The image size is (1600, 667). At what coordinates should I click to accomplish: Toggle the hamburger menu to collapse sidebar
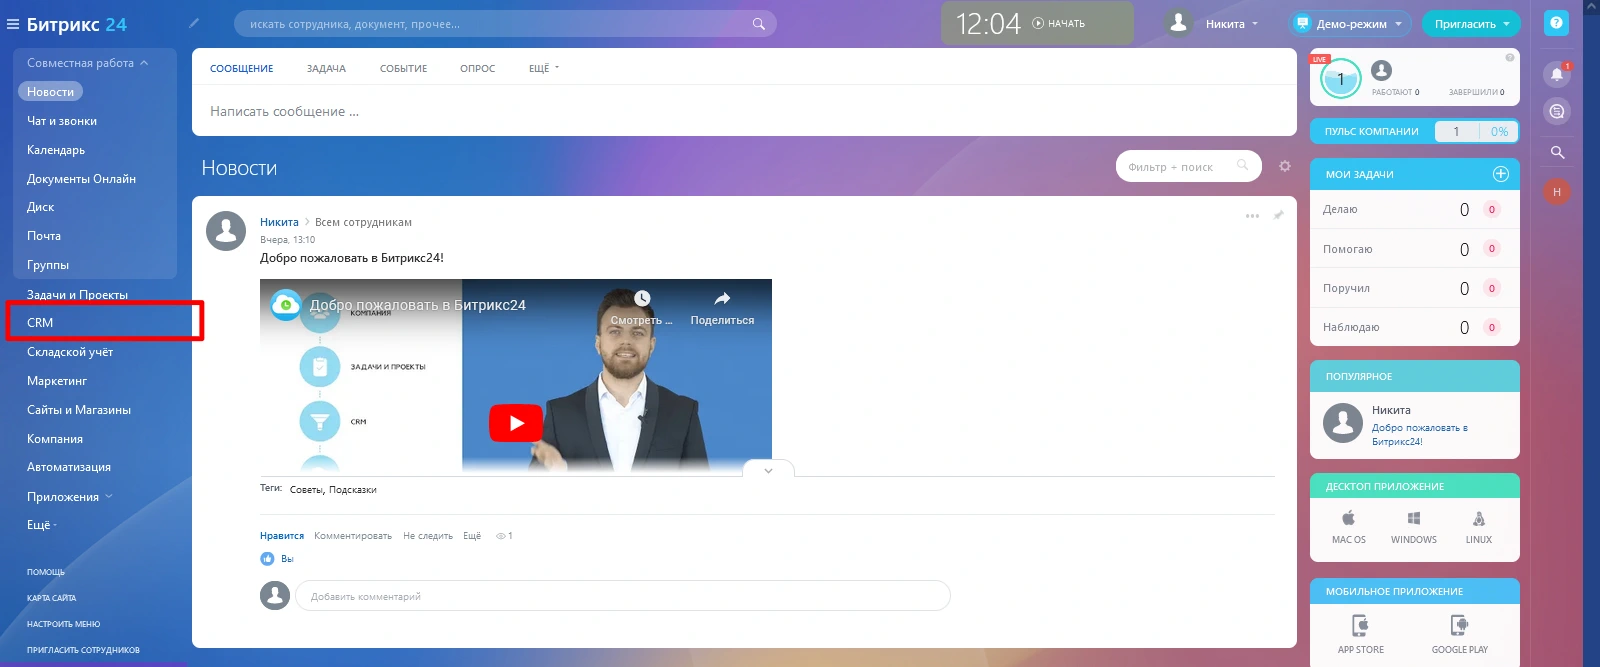[13, 24]
